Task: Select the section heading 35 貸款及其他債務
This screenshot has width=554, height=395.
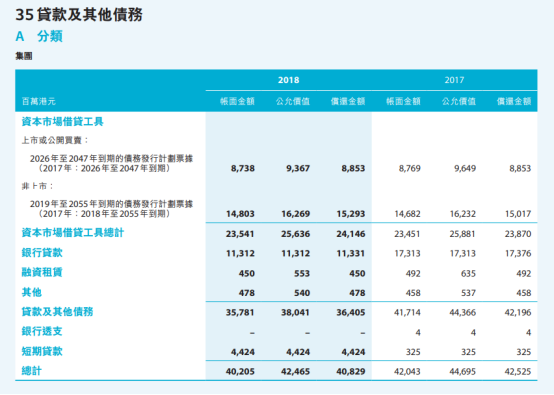Action: coord(79,15)
